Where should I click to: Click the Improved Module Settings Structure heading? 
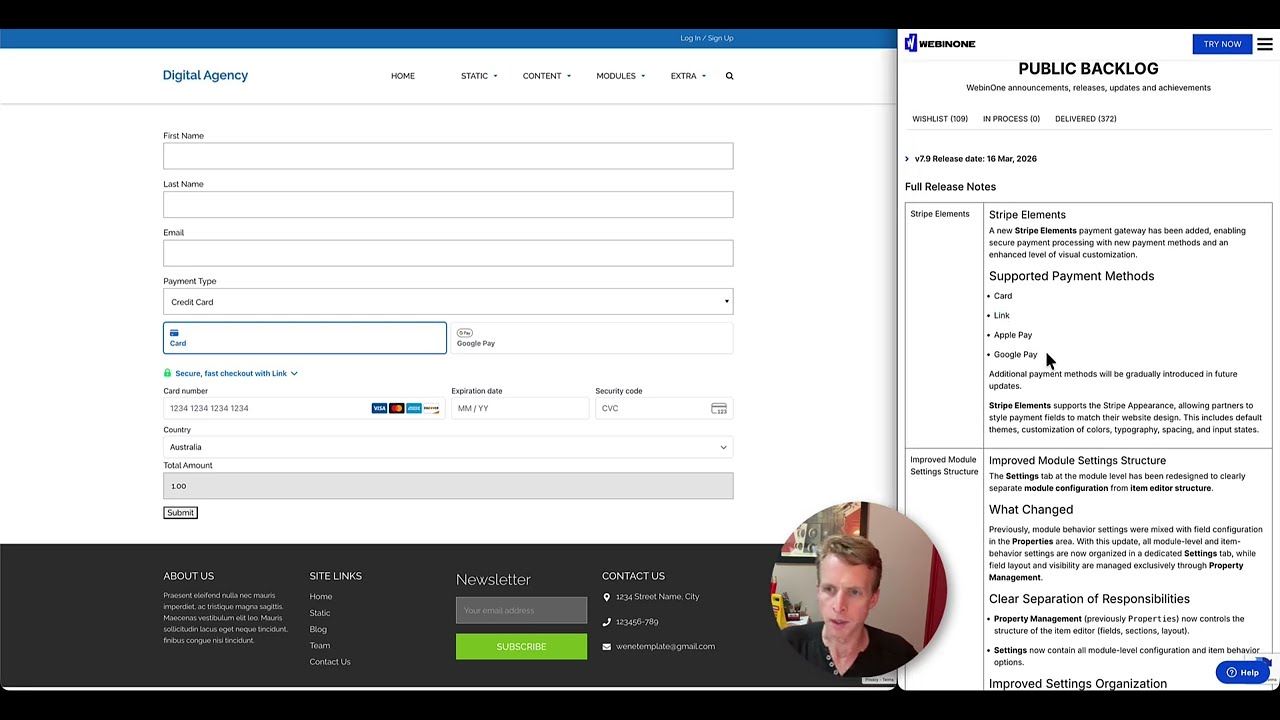tap(1077, 461)
